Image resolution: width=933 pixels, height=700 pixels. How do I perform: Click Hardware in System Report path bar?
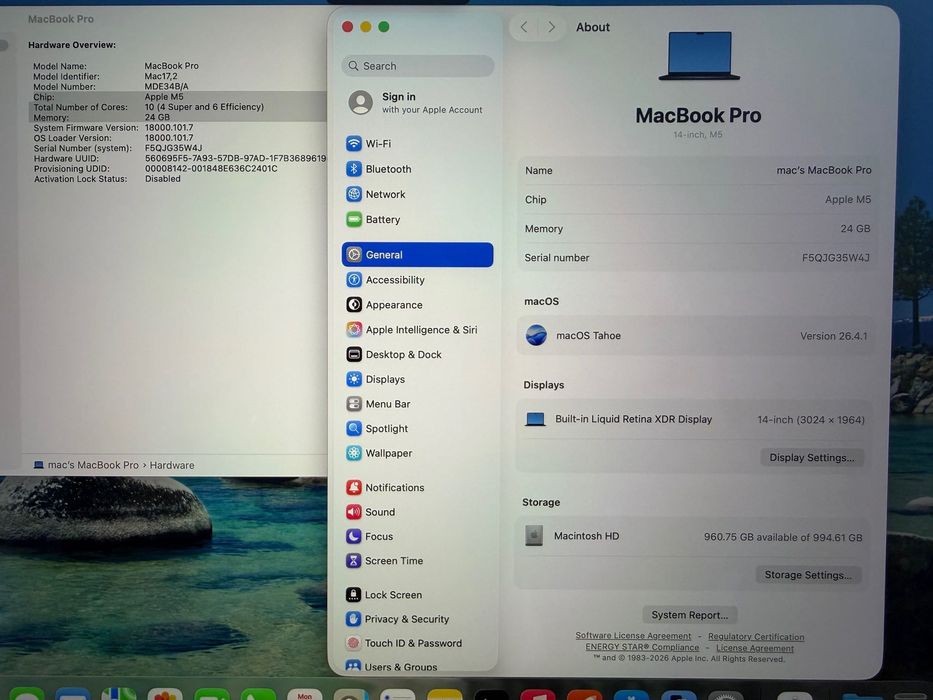tap(172, 465)
